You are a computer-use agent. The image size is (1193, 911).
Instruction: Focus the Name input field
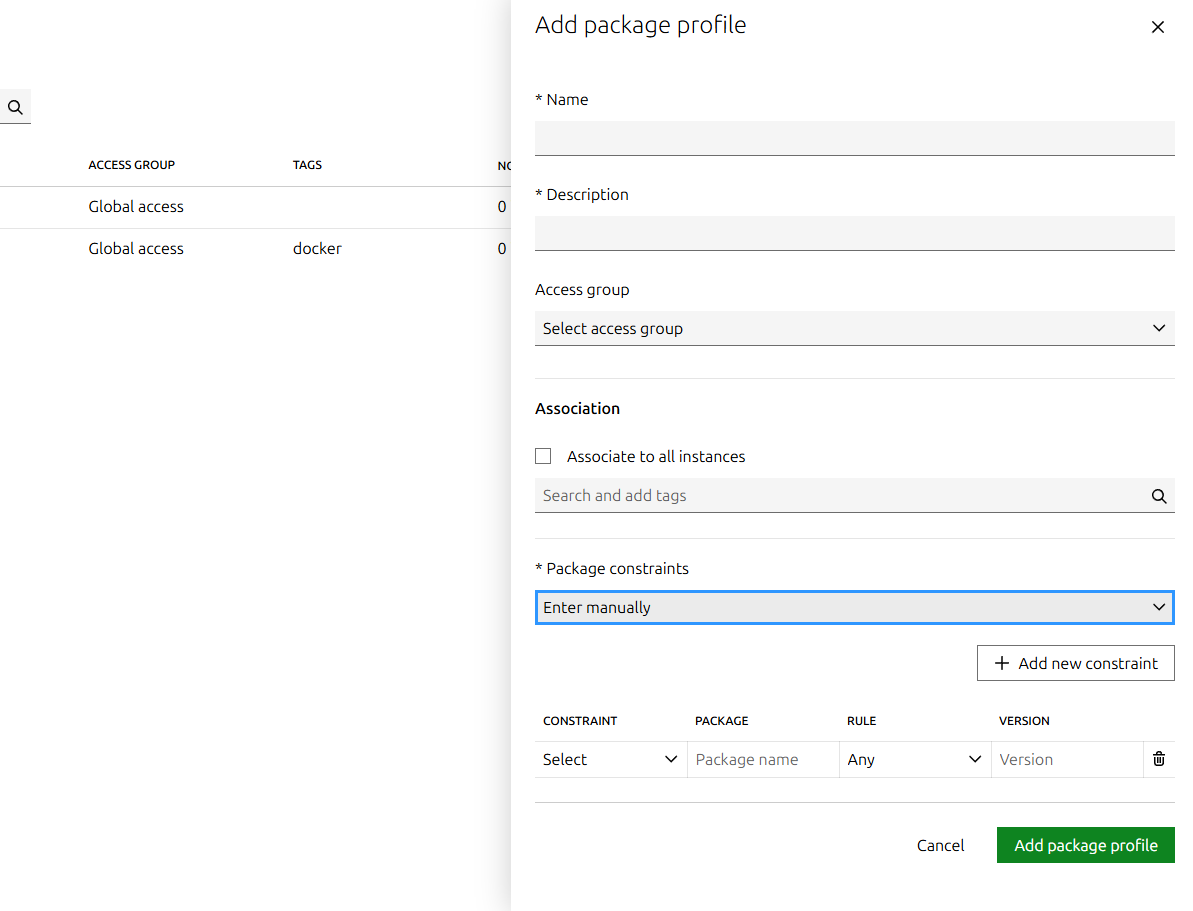tap(854, 138)
